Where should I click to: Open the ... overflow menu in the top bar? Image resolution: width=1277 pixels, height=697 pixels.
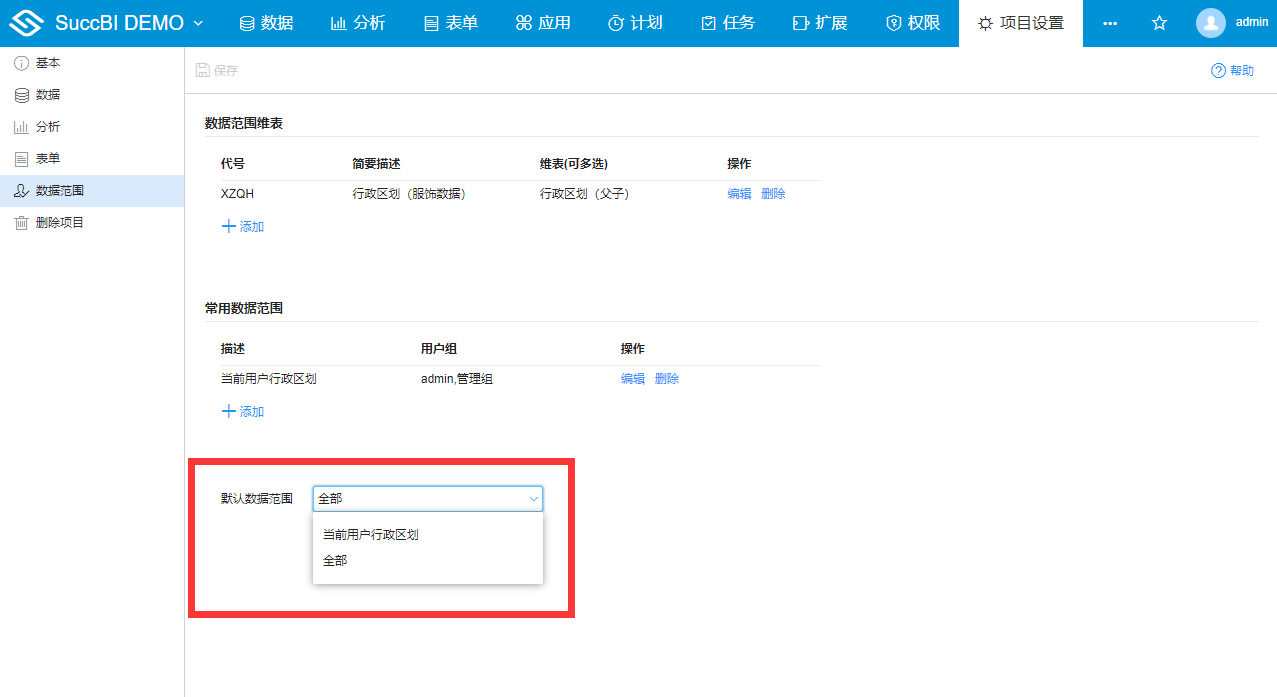[x=1109, y=22]
